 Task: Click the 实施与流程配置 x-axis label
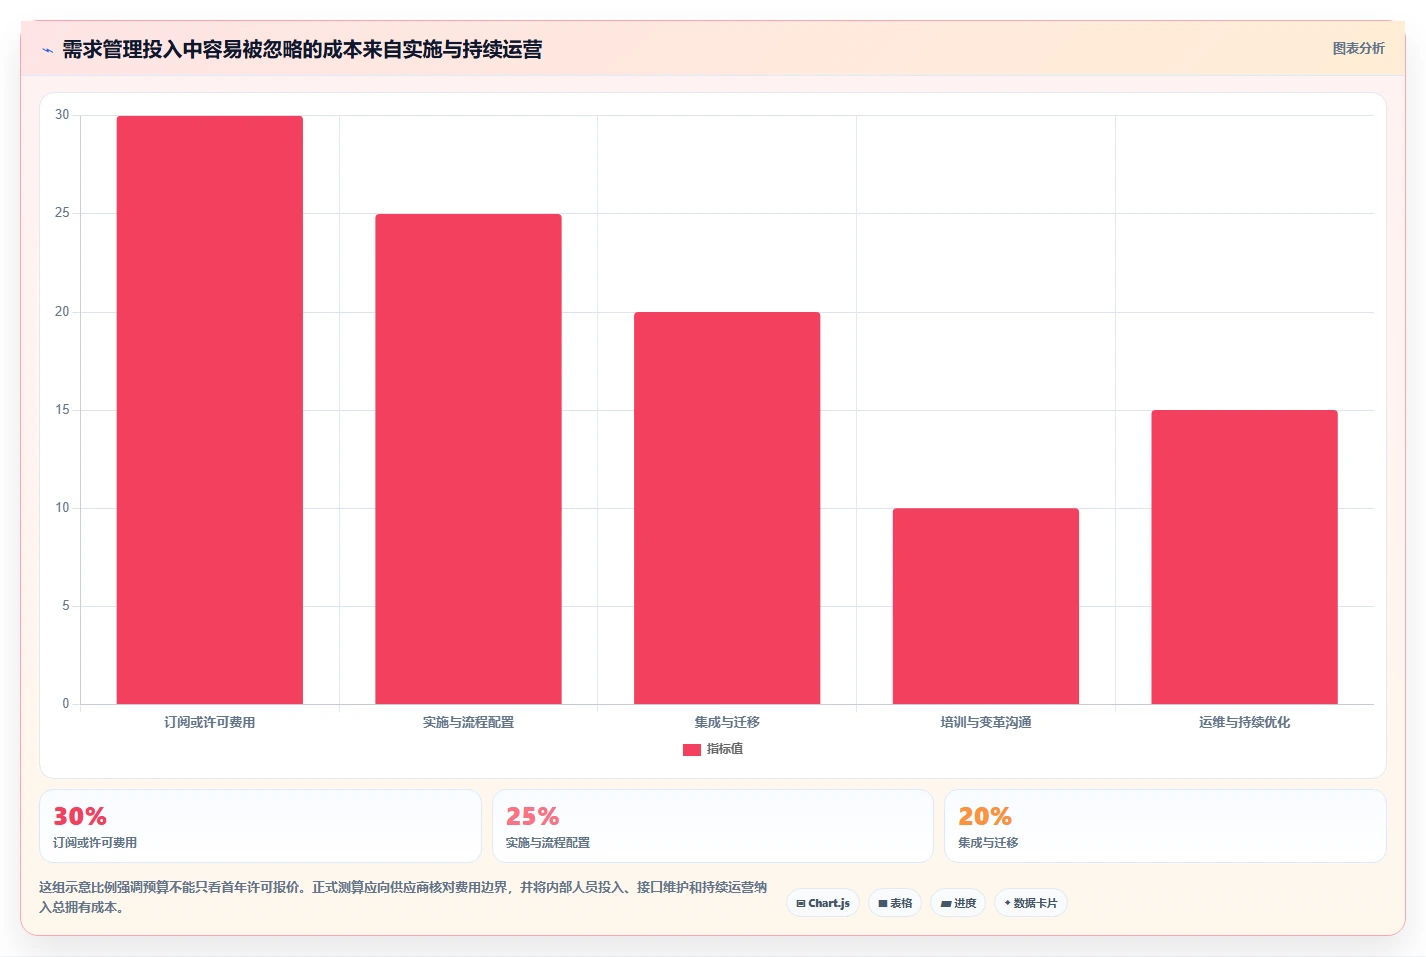(x=468, y=722)
